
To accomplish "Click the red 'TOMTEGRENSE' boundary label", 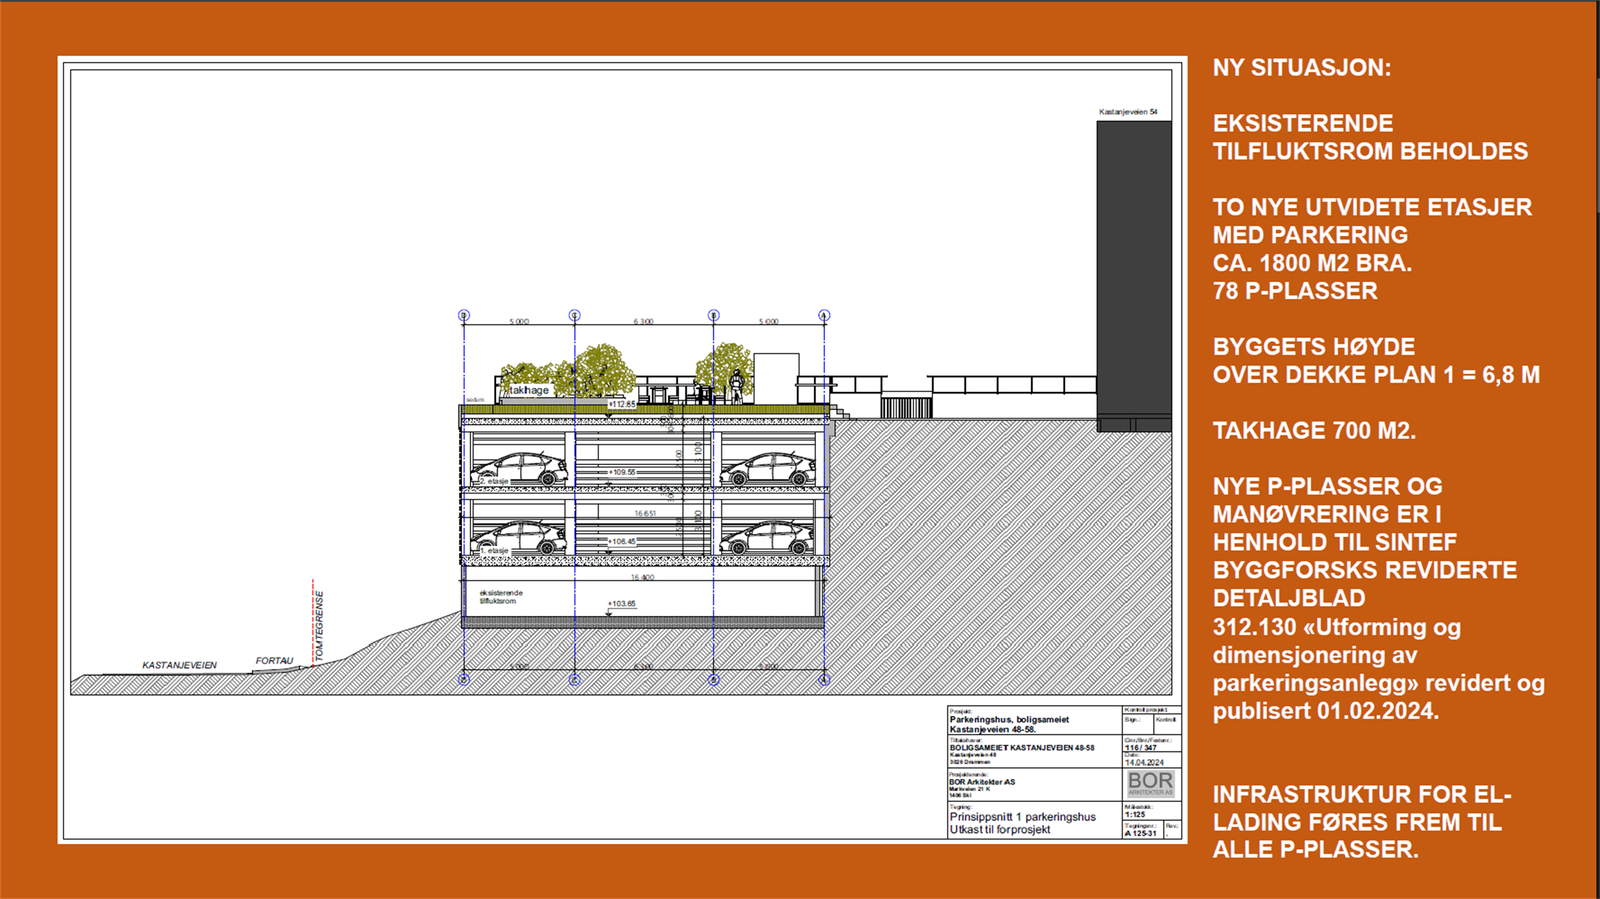I will 319,626.
